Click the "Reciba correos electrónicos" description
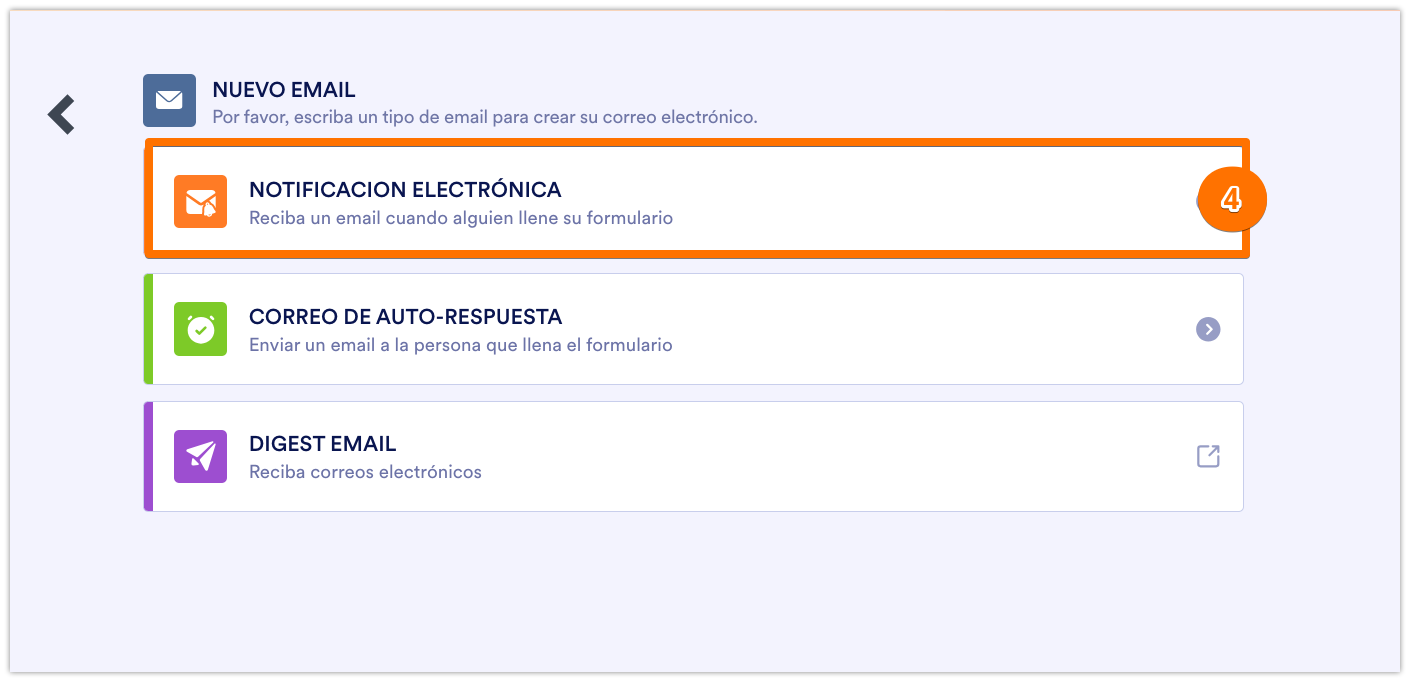The image size is (1410, 682). pos(365,471)
